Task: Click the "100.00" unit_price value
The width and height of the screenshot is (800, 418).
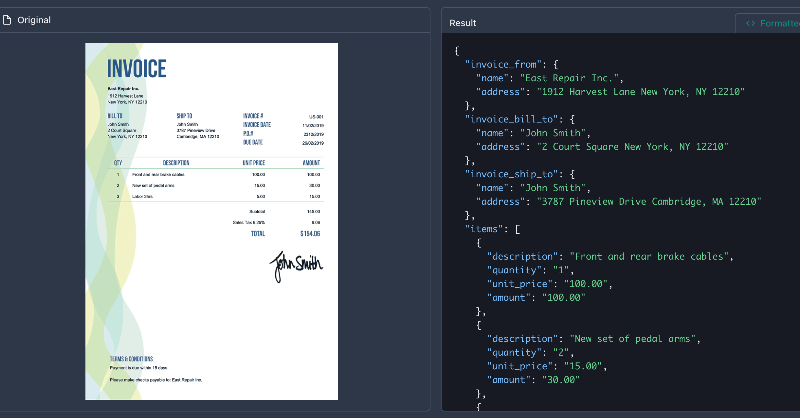Action: 586,284
